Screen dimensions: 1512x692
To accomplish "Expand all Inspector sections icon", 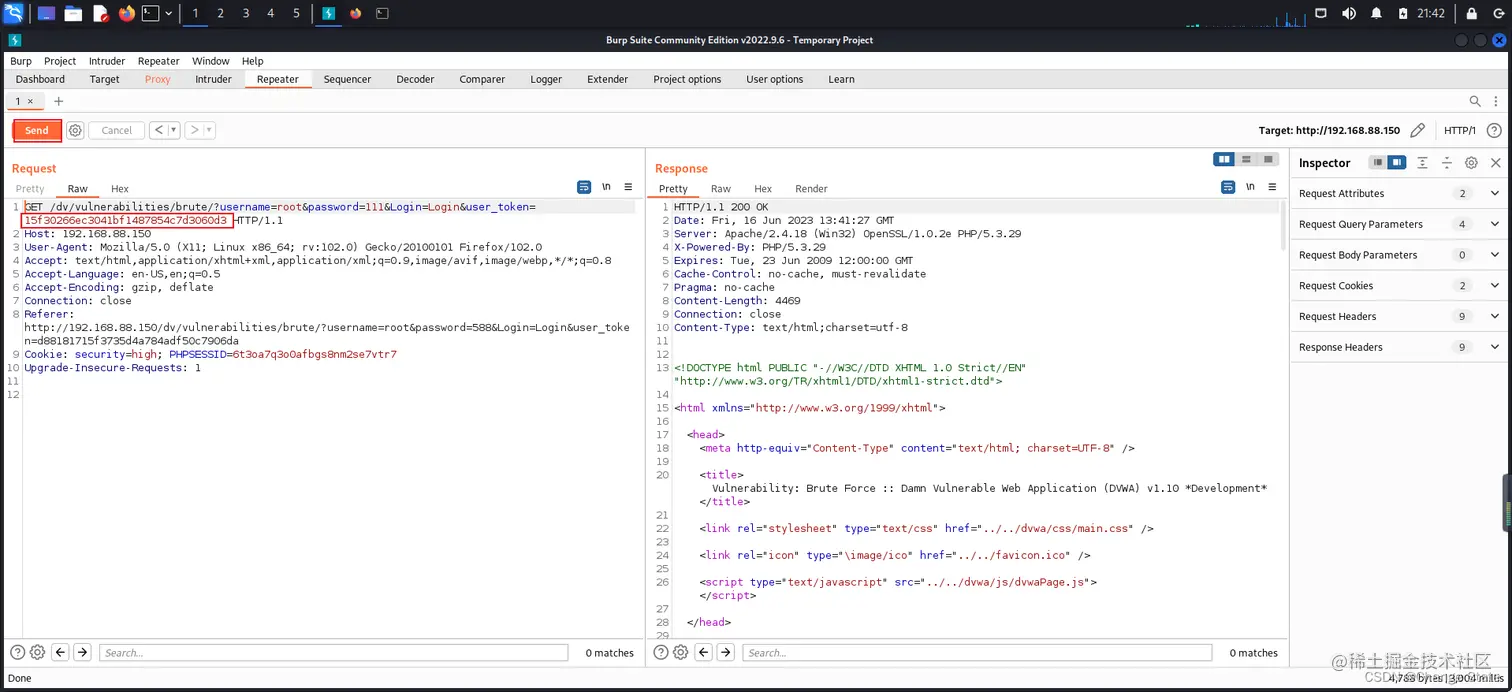I will pos(1422,162).
